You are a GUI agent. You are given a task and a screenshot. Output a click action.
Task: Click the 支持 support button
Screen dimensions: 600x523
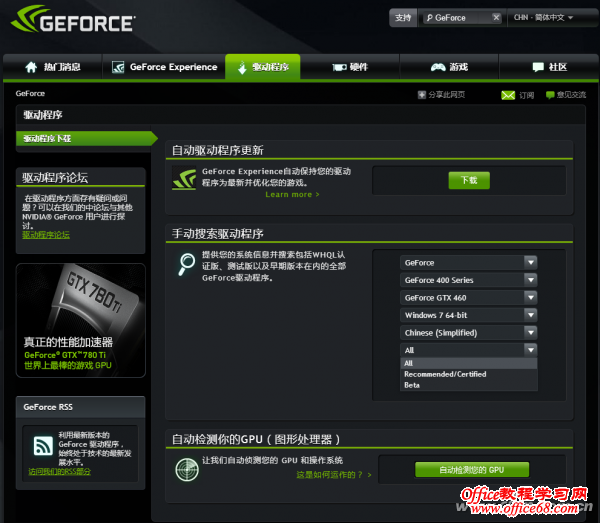(x=403, y=18)
